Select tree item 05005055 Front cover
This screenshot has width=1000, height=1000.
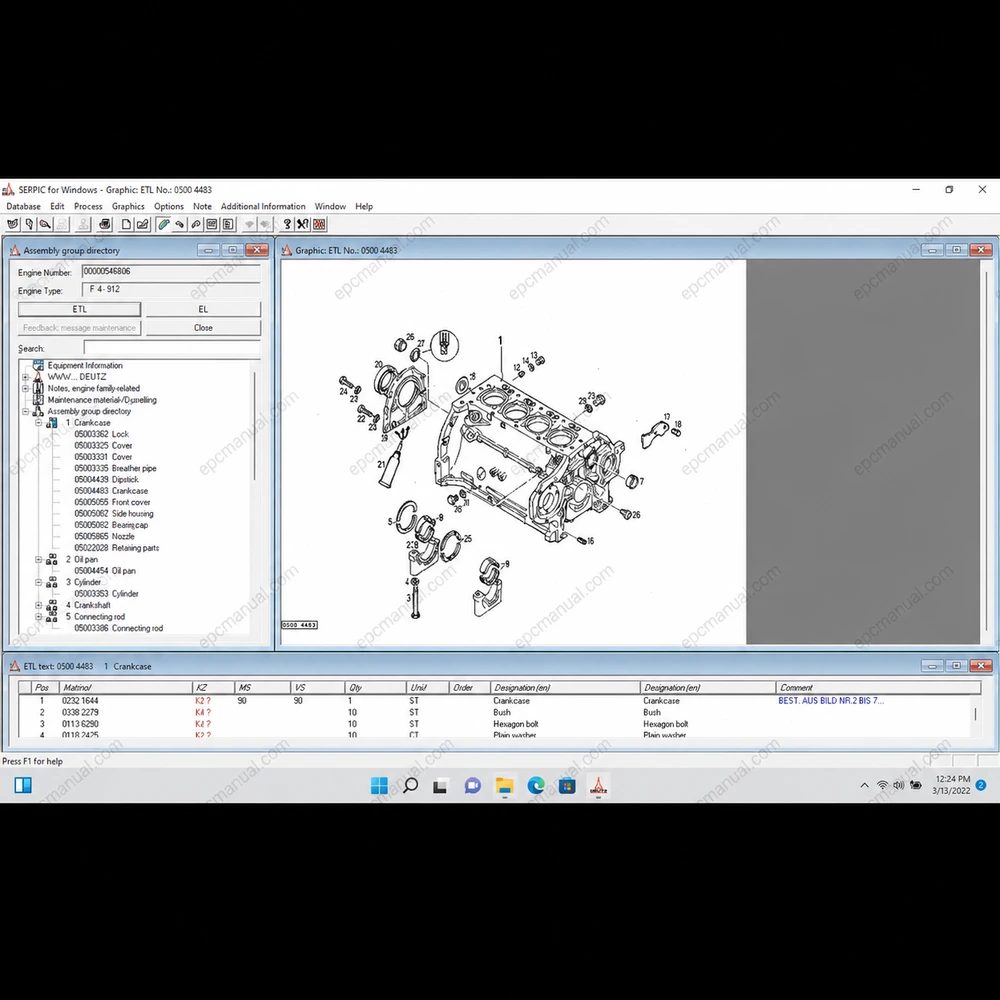click(112, 503)
